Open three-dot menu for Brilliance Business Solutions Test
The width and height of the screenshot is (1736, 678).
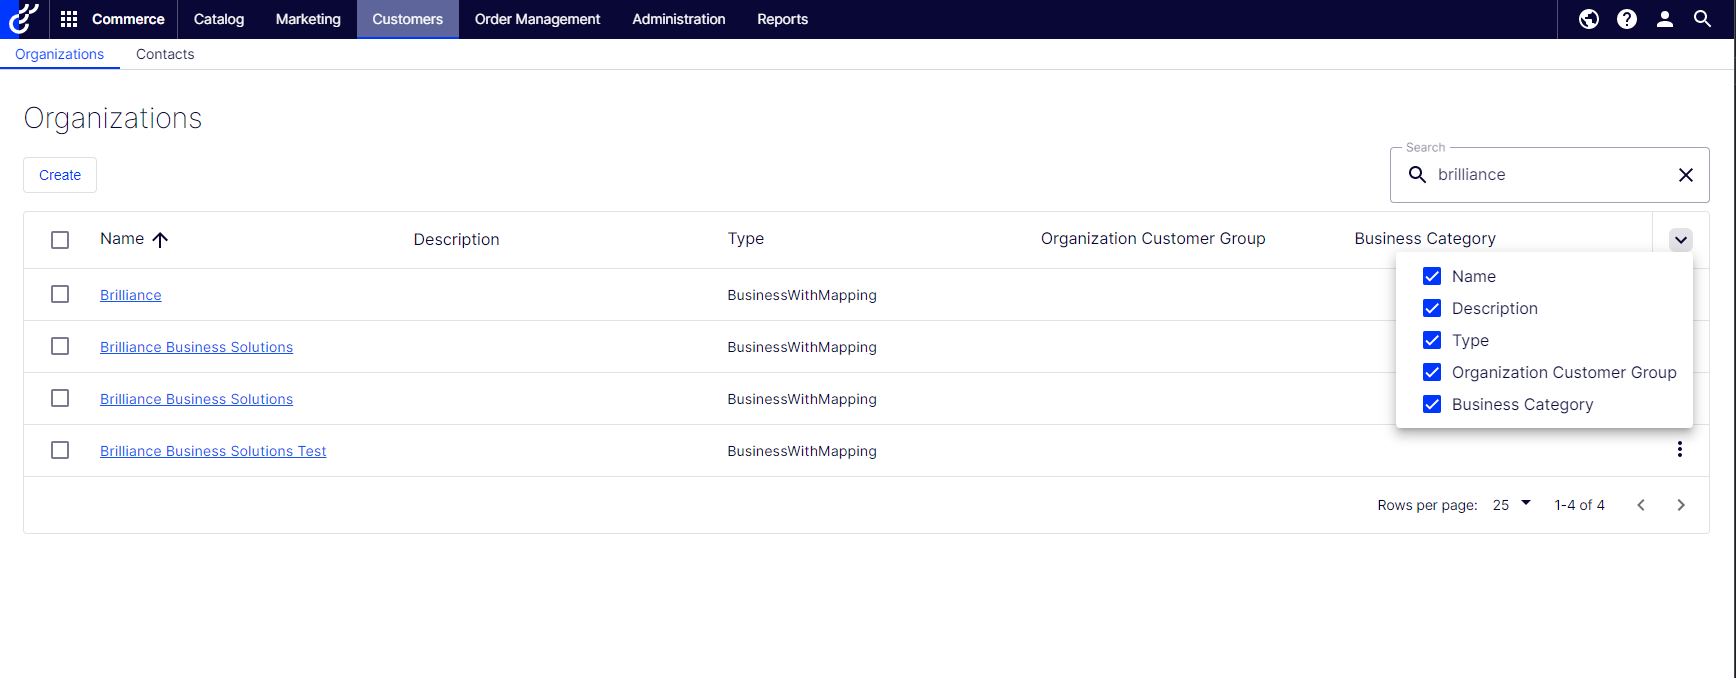[1680, 450]
